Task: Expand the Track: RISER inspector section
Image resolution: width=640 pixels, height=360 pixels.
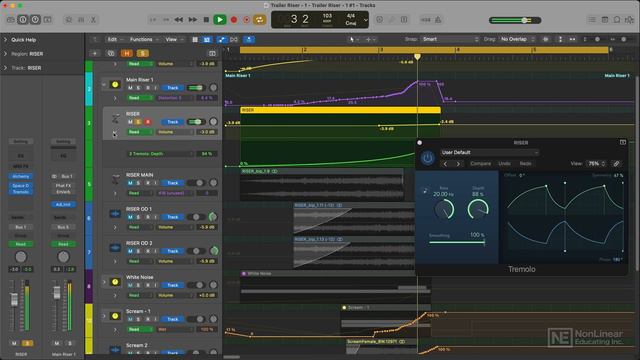Action: (x=5, y=68)
